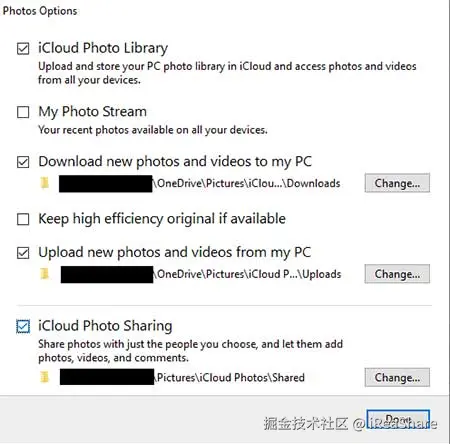The width and height of the screenshot is (450, 444).
Task: Click the iCloud Photo Library label
Action: pos(103,48)
